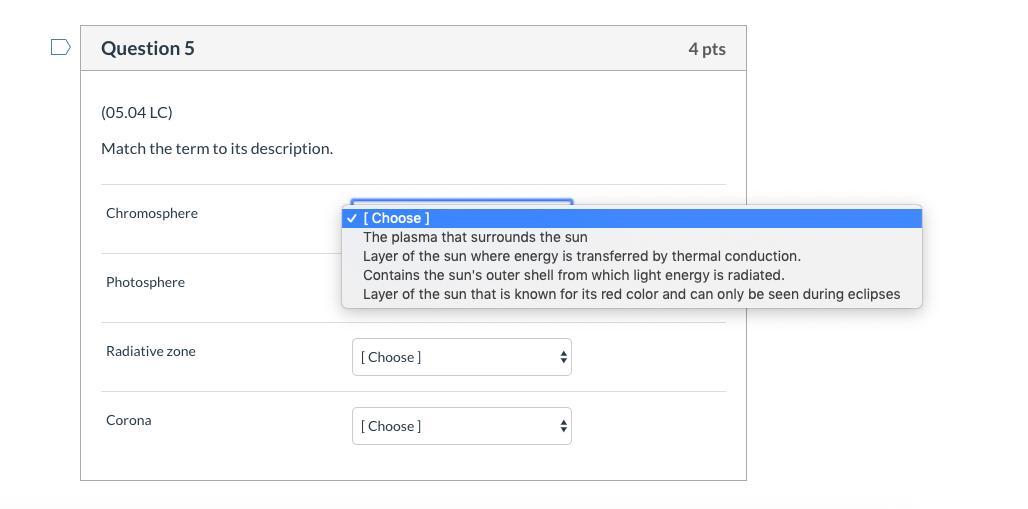Click the "Match the term" instruction text
The width and height of the screenshot is (1028, 509).
point(217,148)
